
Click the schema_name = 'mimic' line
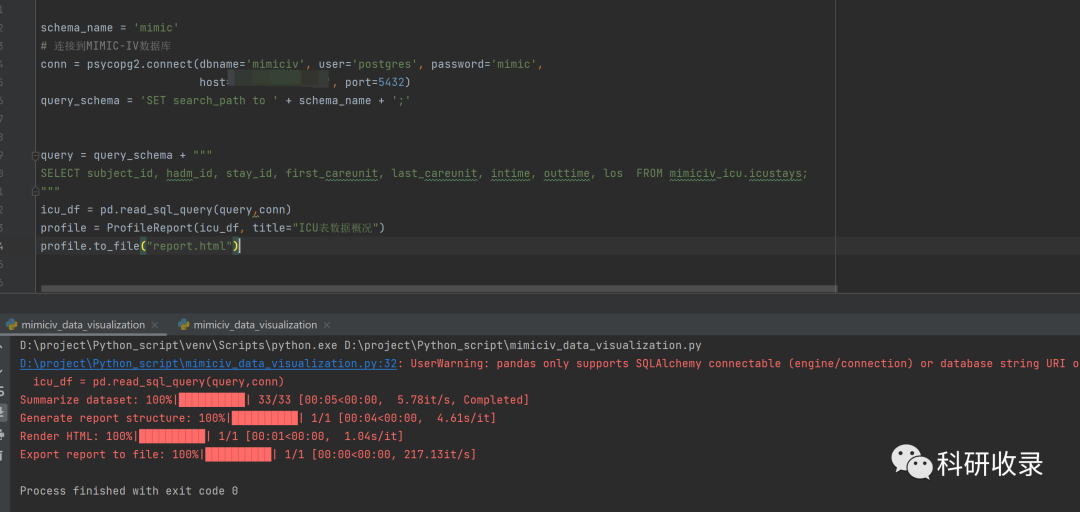coord(110,28)
